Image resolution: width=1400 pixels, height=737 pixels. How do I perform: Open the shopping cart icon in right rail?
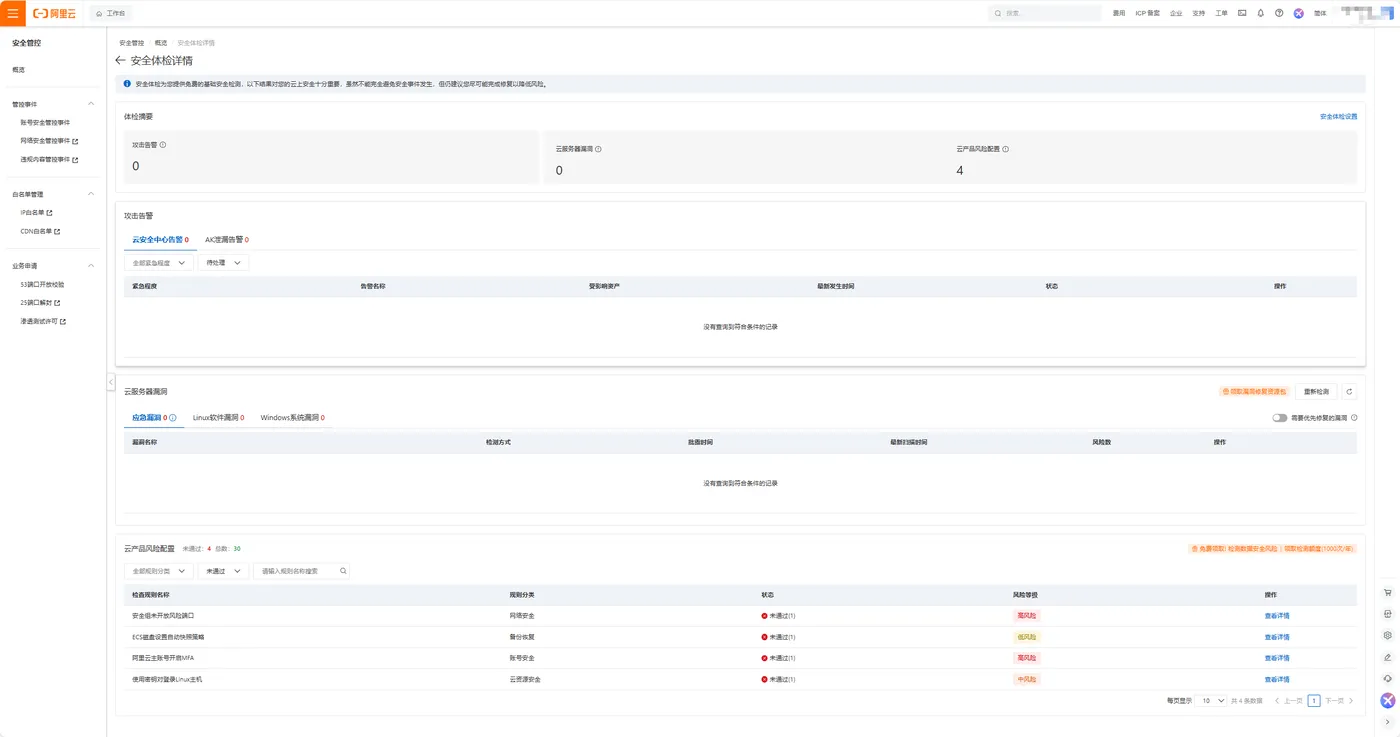(1388, 592)
